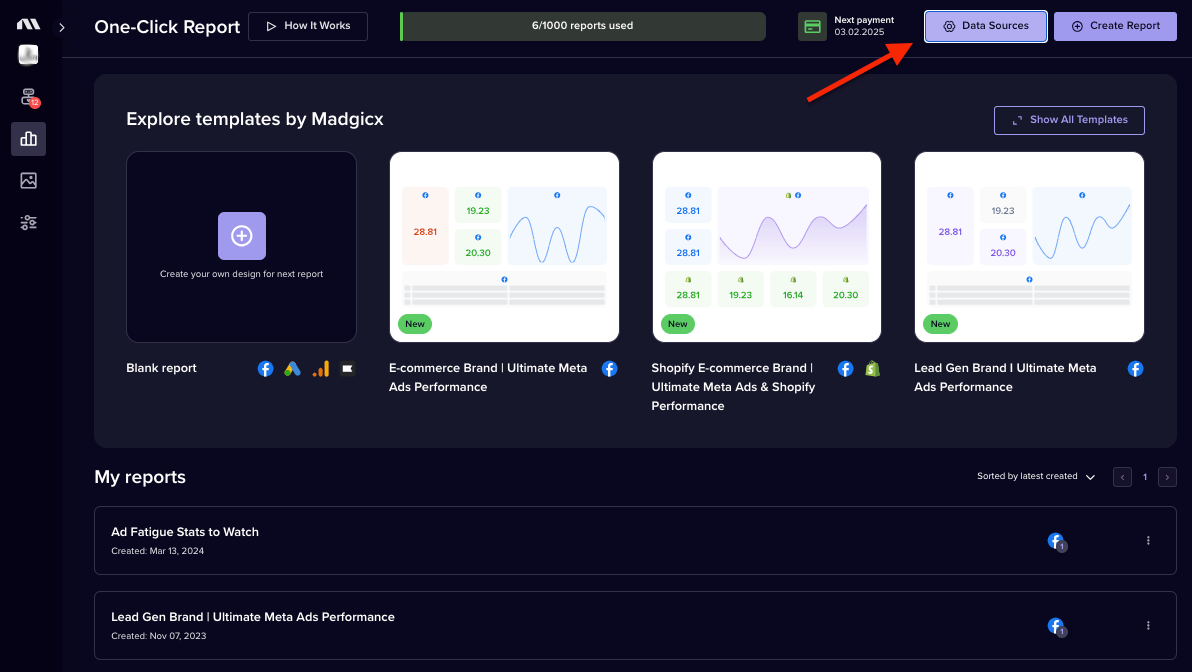Open Shopify E-commerce Brand template thumbnail
The image size is (1192, 672).
point(766,247)
